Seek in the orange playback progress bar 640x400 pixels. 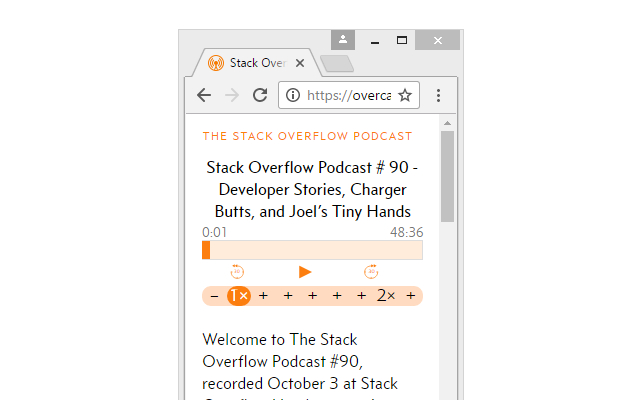312,250
